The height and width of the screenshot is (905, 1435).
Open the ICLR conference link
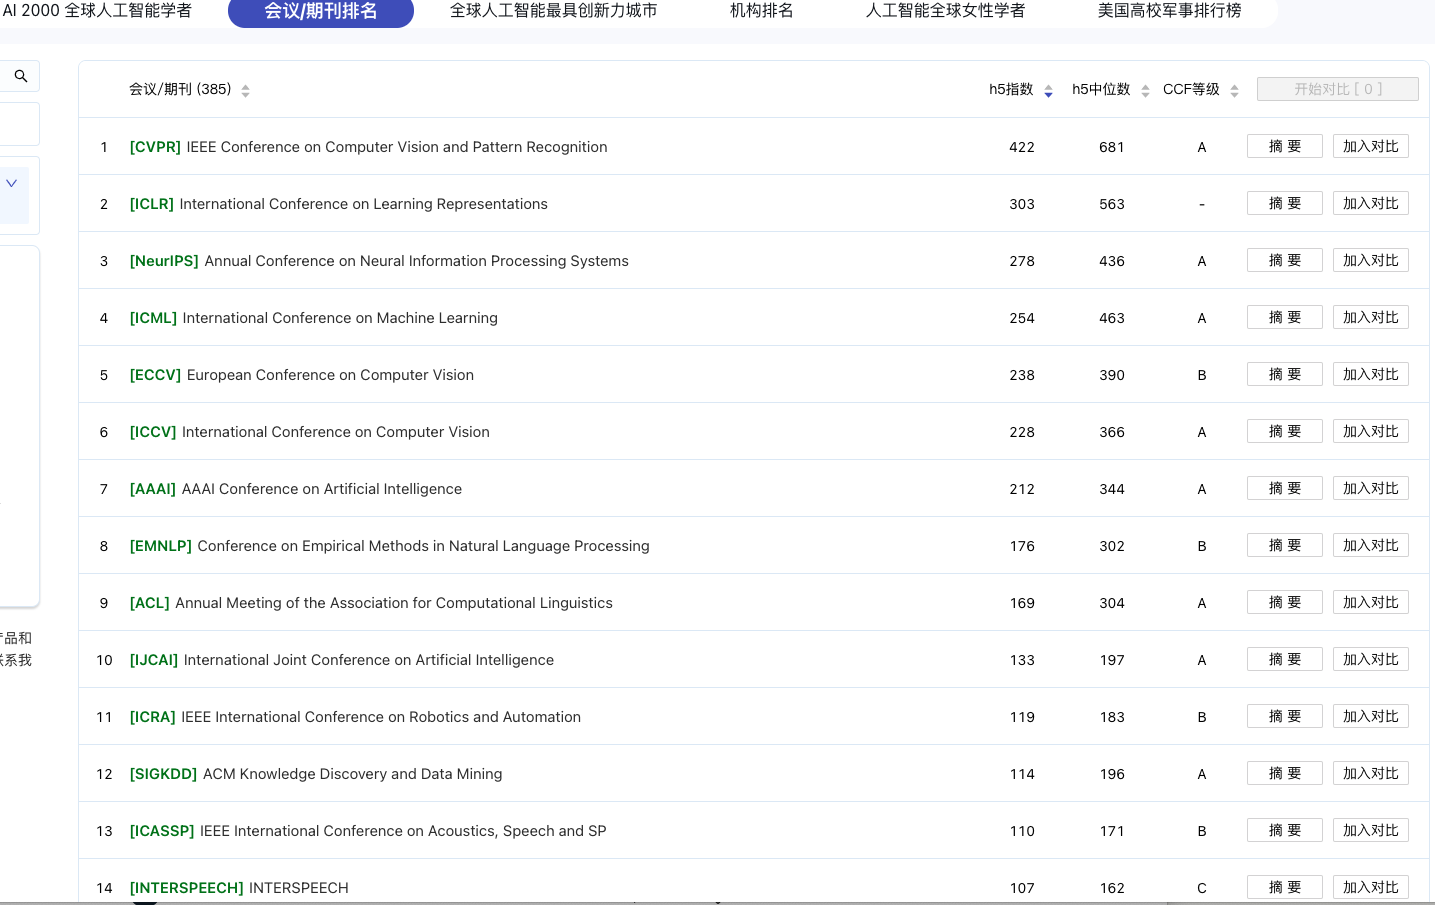151,204
